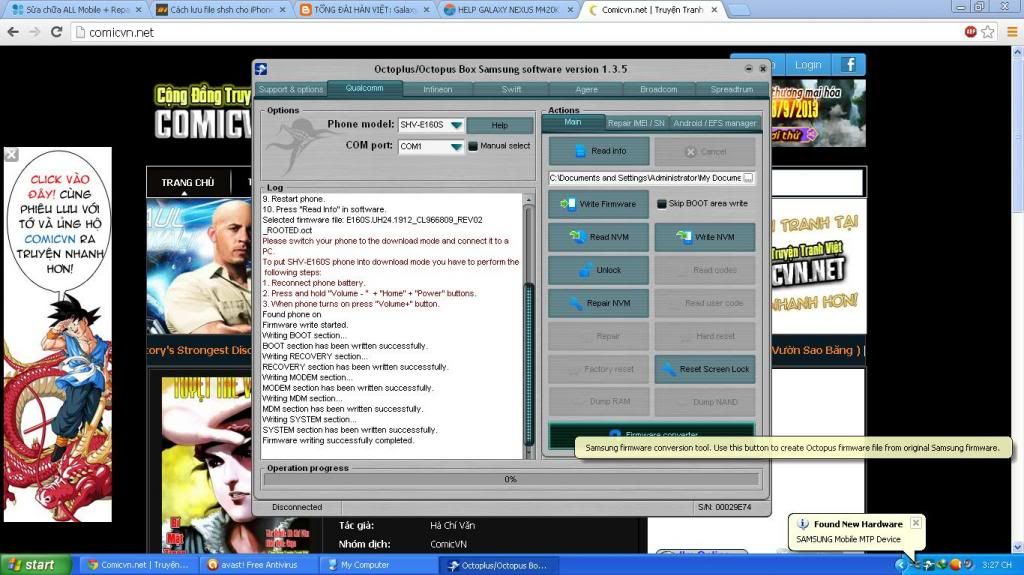The width and height of the screenshot is (1024, 575).
Task: Select the Spreadtrum platform tab
Action: coord(731,90)
